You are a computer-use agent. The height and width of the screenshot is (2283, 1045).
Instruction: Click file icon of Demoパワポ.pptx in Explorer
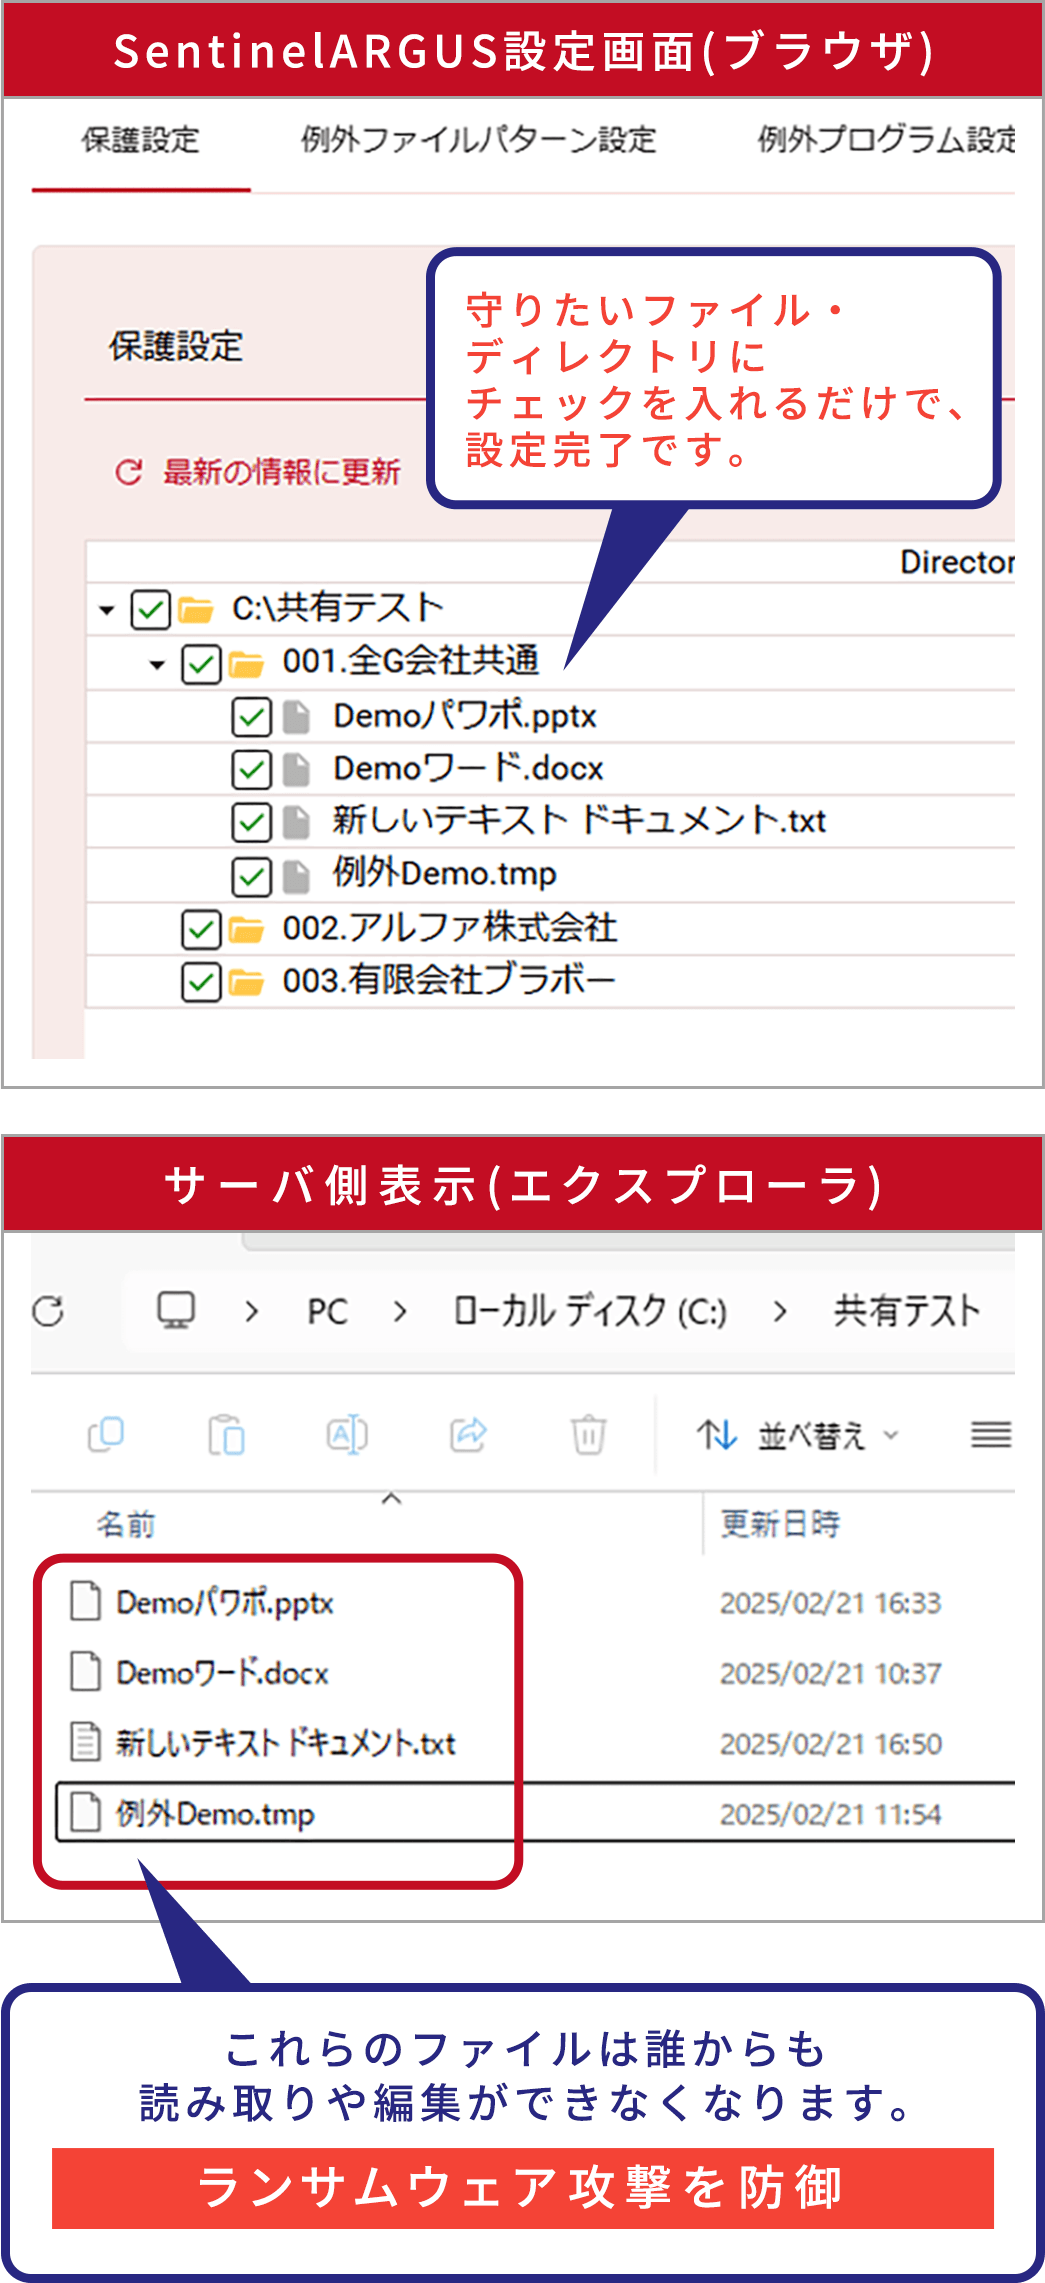pos(86,1601)
